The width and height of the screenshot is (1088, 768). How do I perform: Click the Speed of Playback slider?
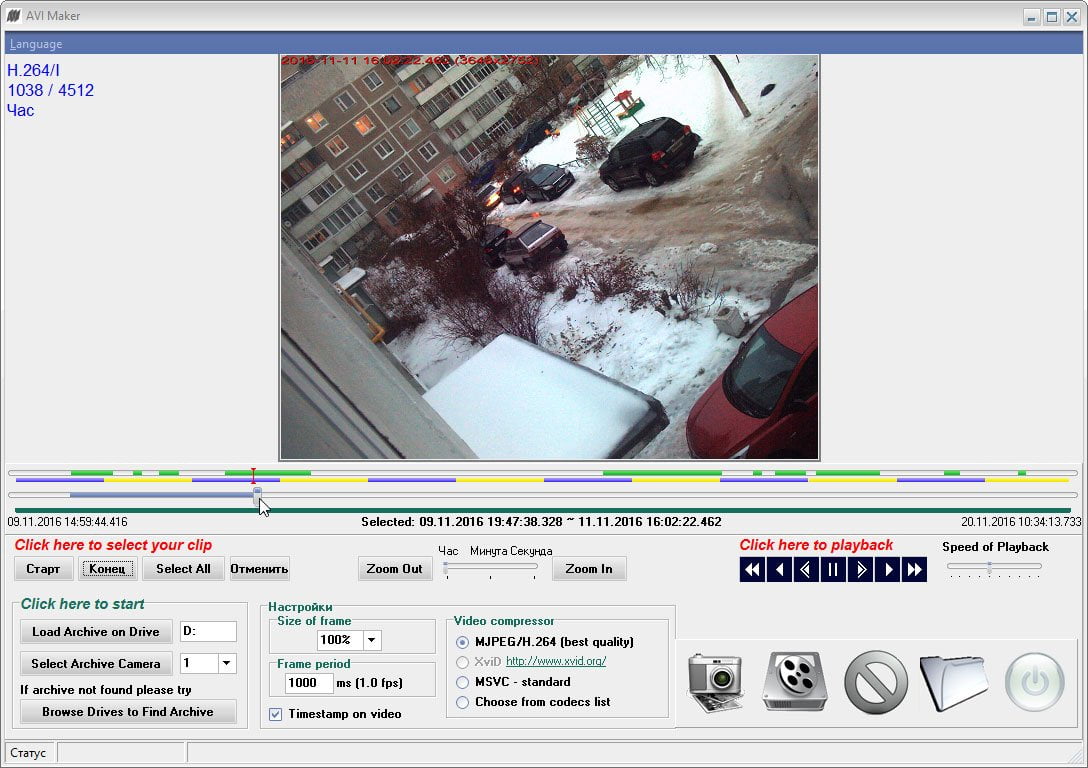[994, 567]
